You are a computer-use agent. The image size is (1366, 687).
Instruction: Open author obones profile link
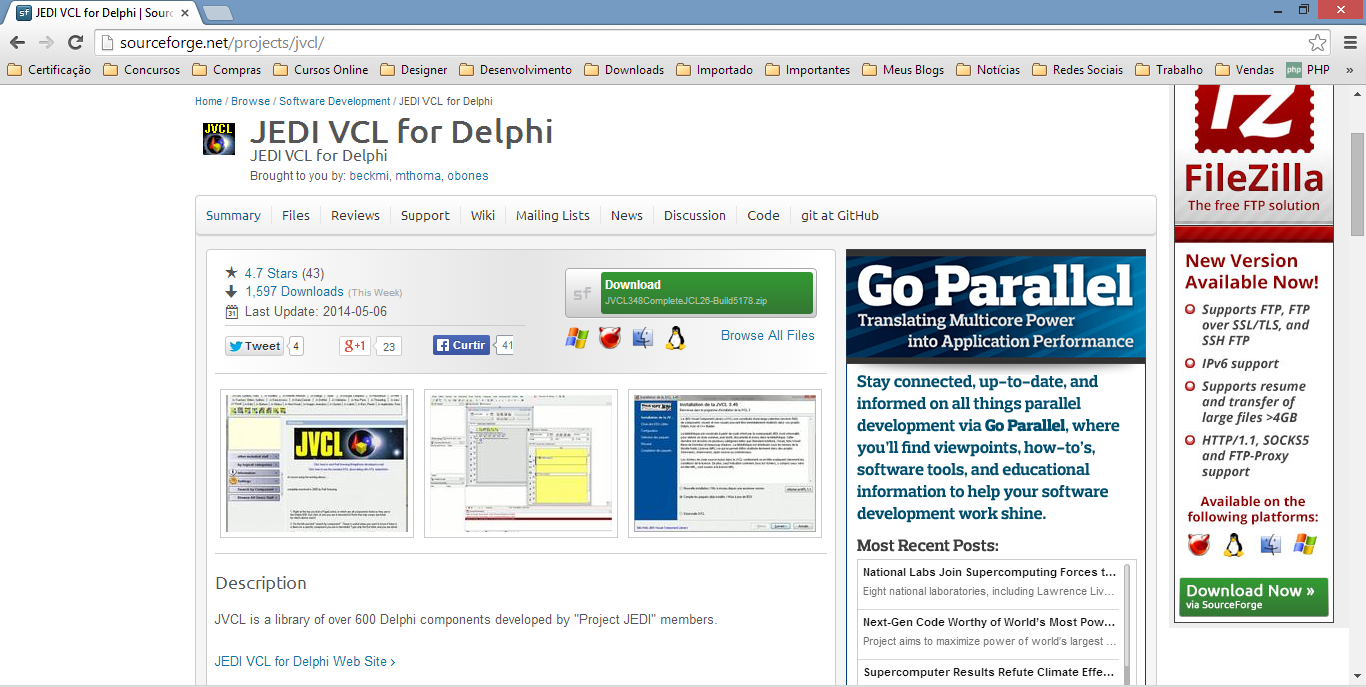tap(468, 176)
